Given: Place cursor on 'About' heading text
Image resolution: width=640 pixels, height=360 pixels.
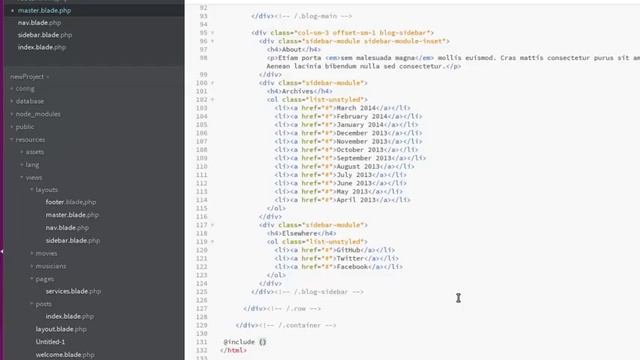Looking at the screenshot, I should coord(292,49).
